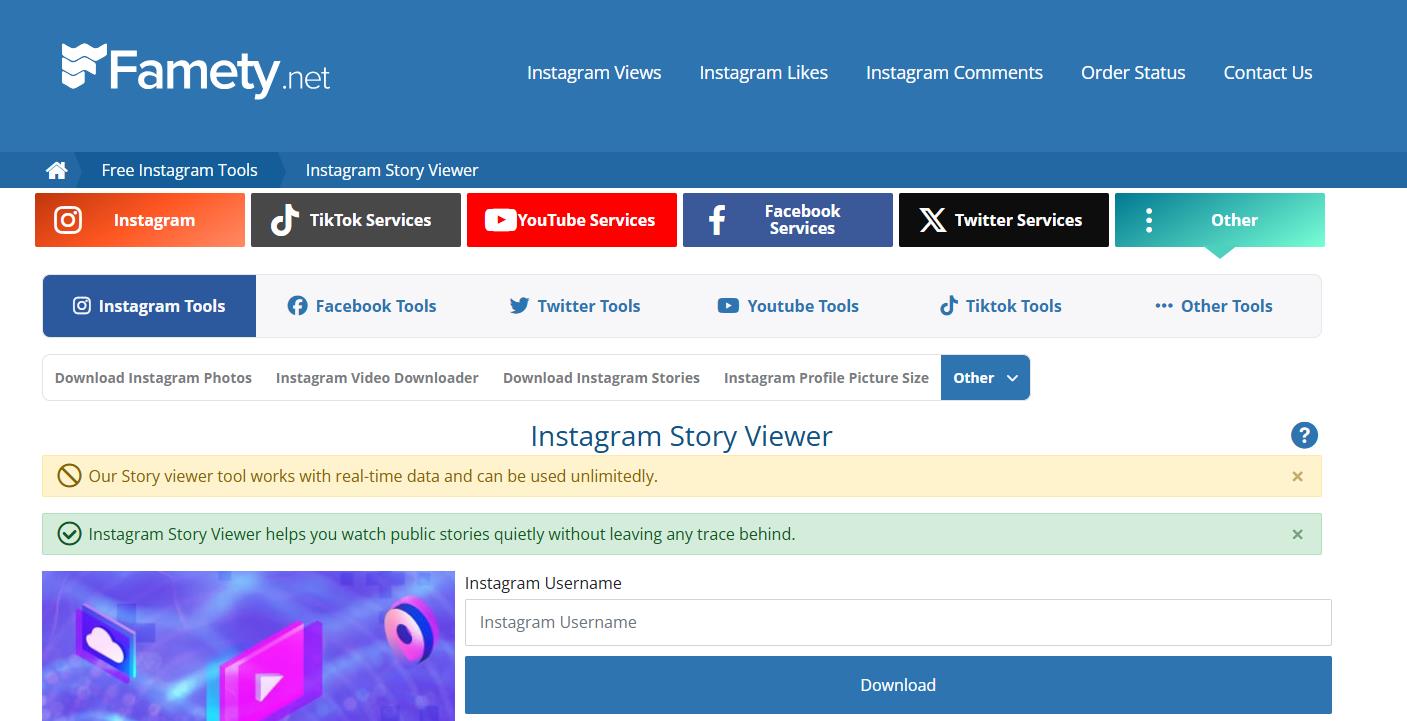Click the YouTube icon on Youtube Tools tab

tap(727, 306)
